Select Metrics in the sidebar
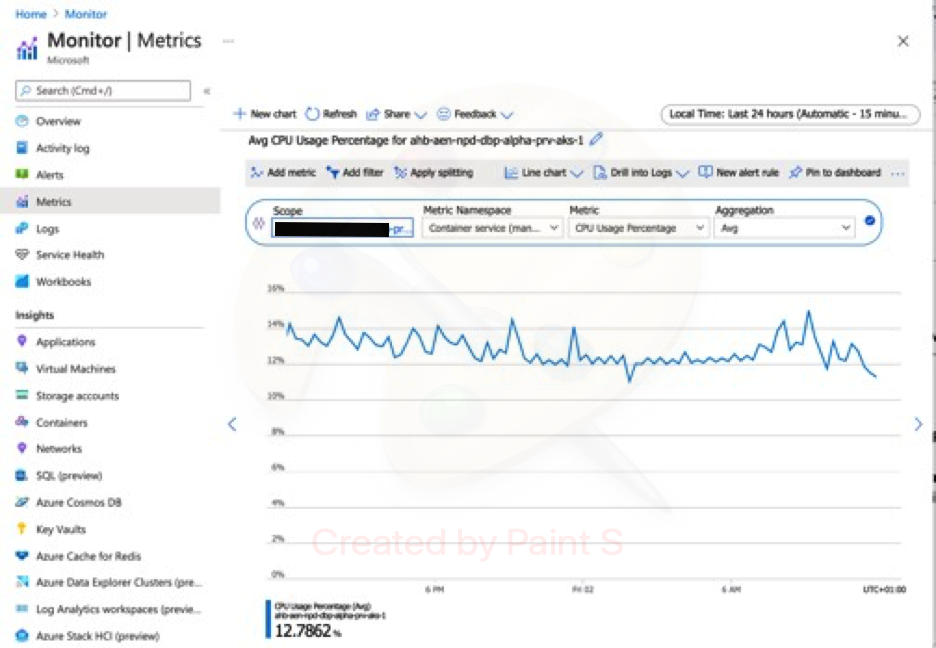The image size is (936, 648). click(110, 202)
